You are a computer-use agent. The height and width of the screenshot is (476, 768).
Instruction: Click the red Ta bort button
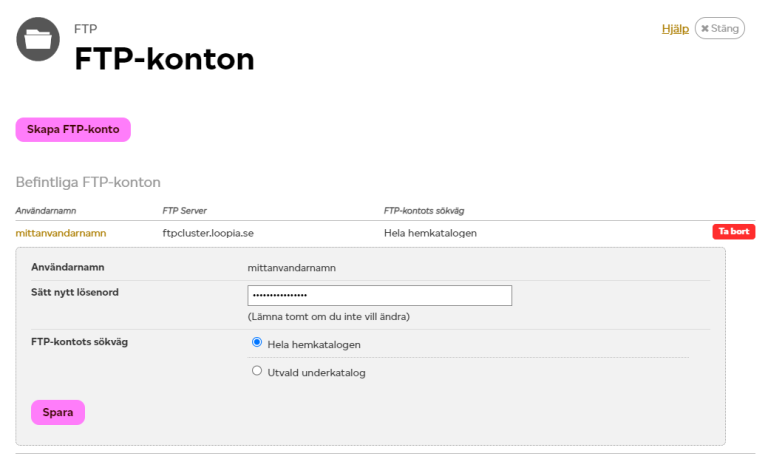[x=733, y=232]
